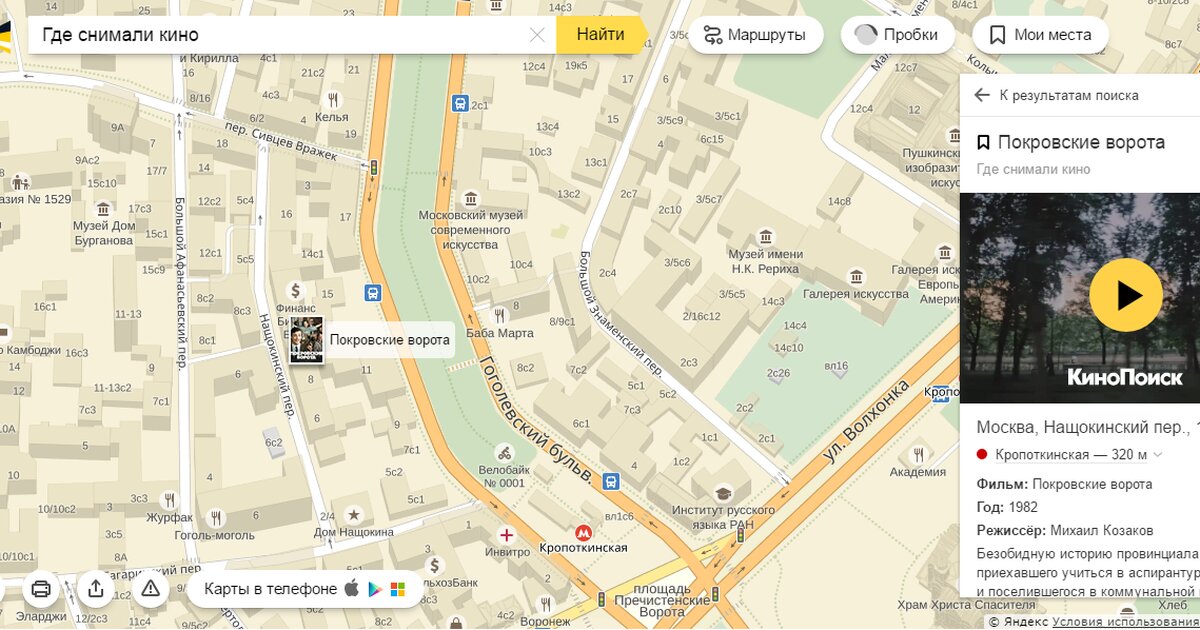The height and width of the screenshot is (630, 1200).
Task: Clear the search field with the X icon
Action: (x=537, y=35)
